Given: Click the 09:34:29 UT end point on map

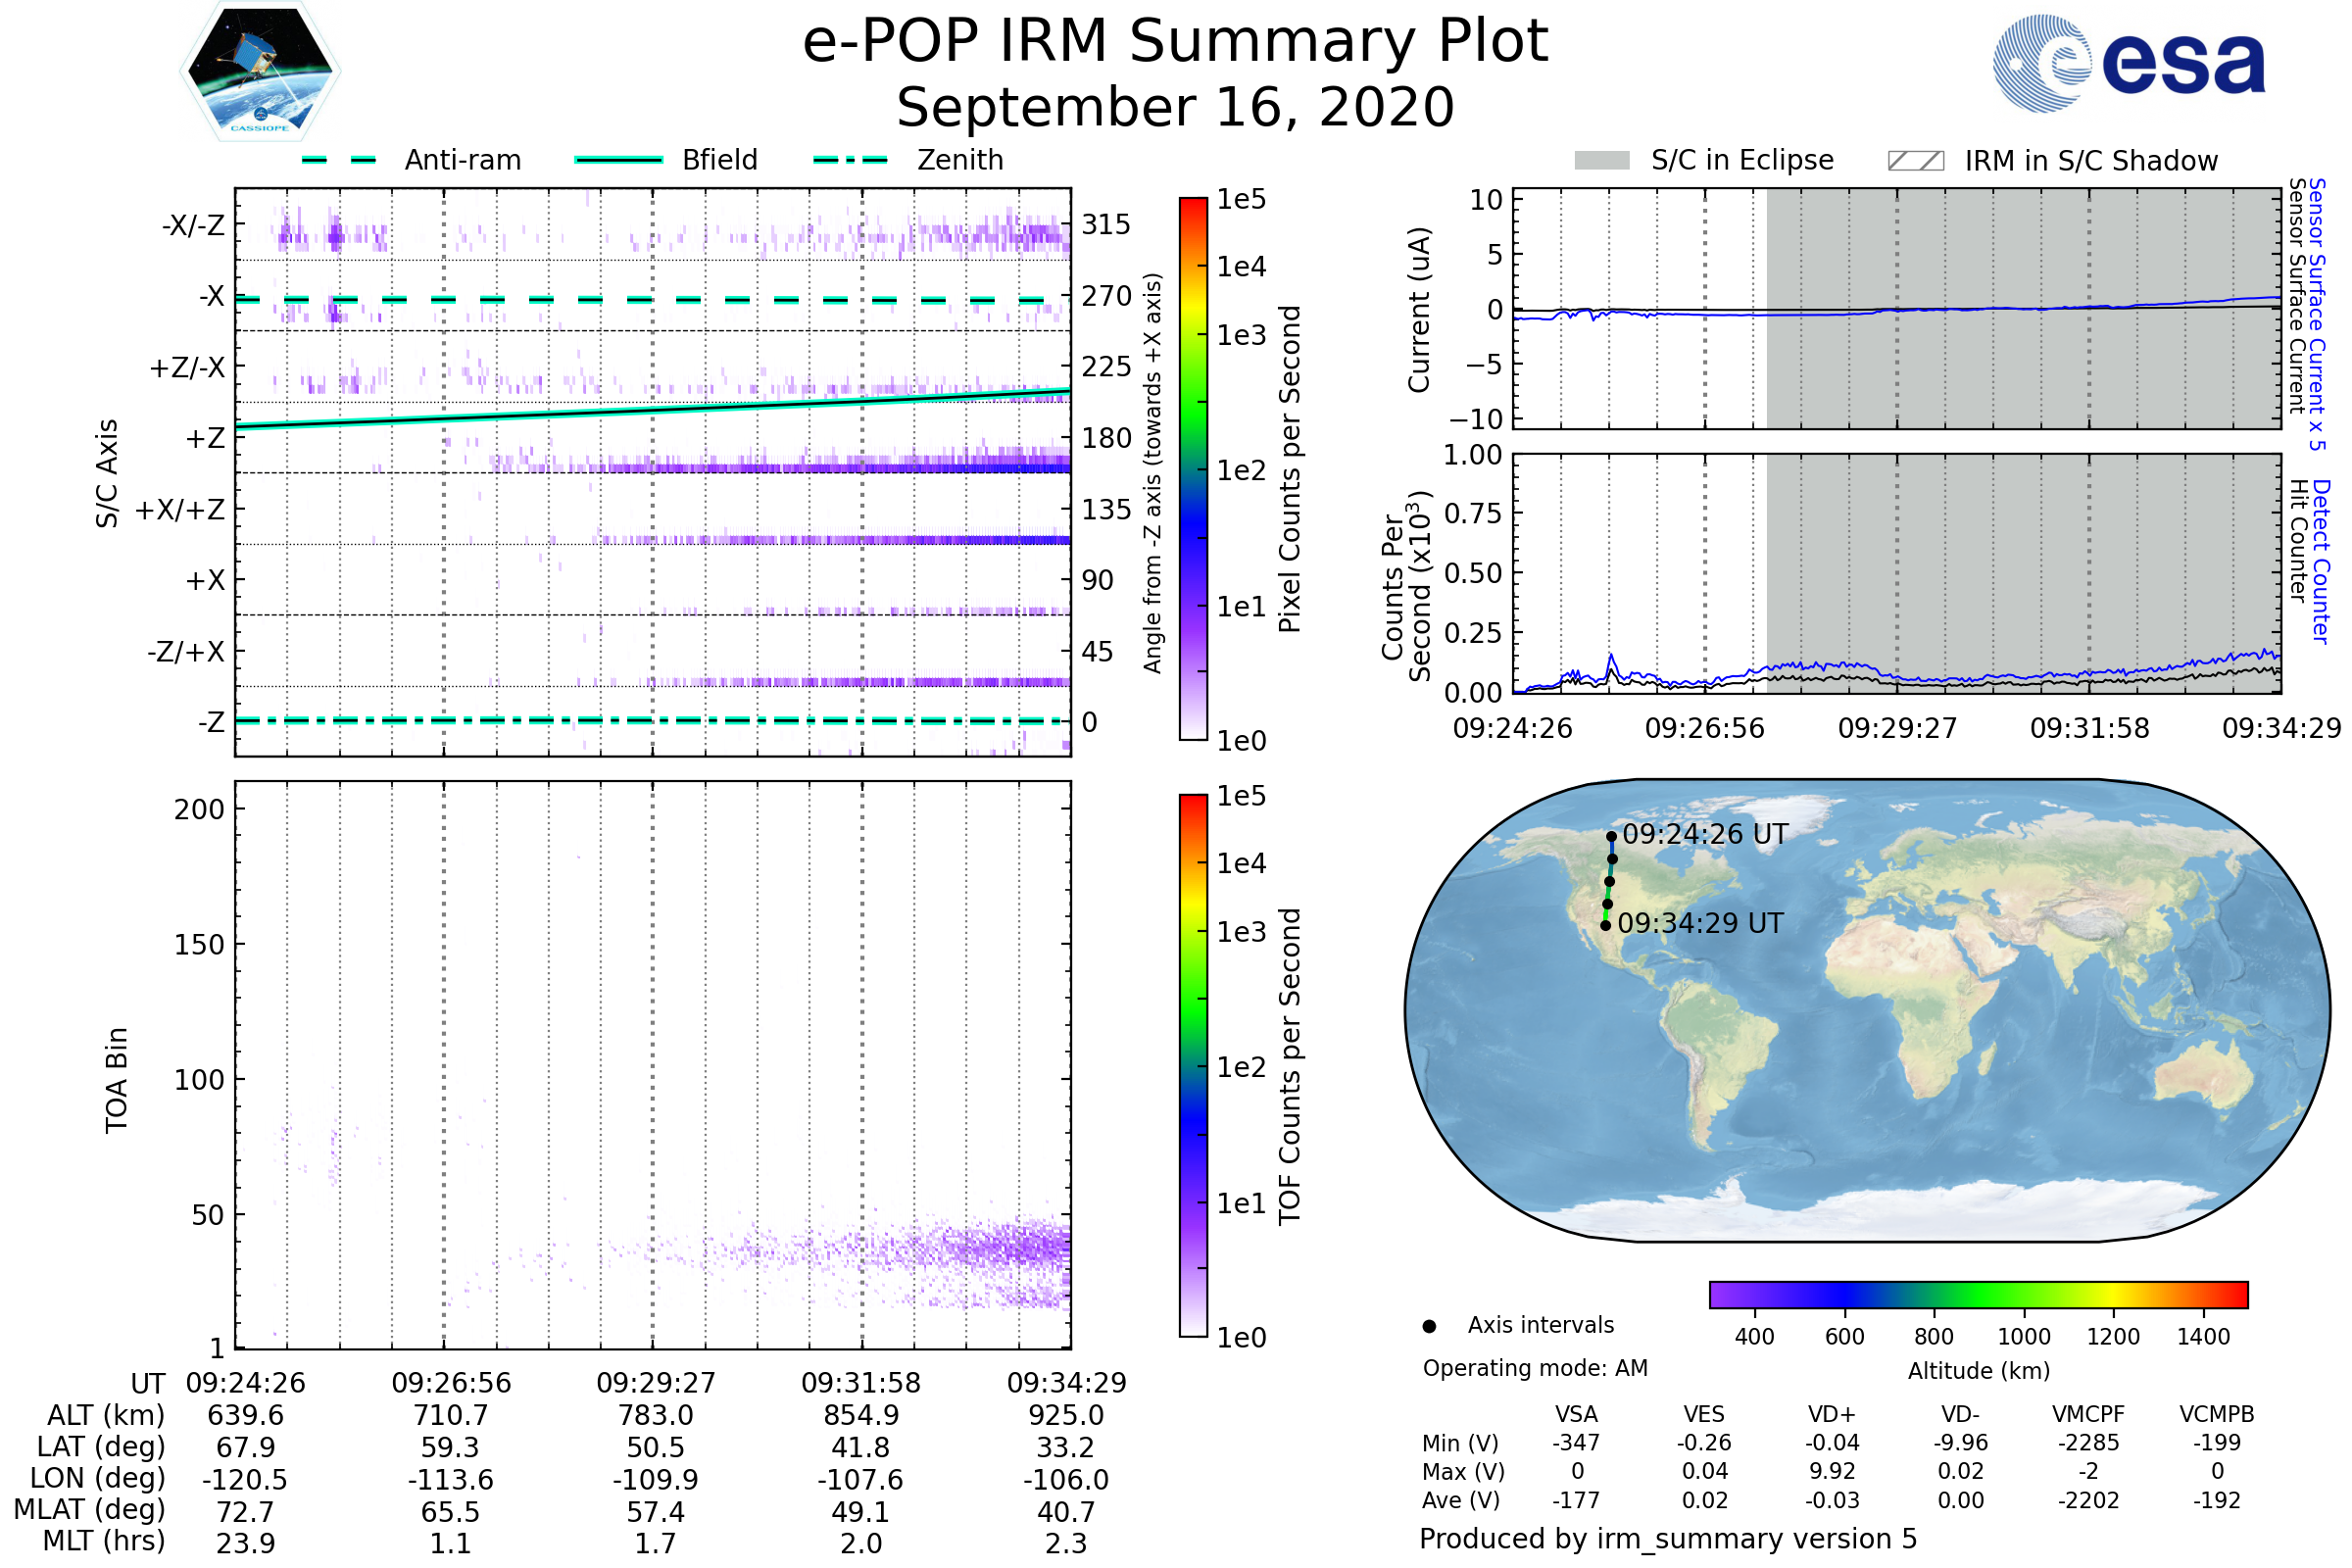Looking at the screenshot, I should (x=1605, y=926).
